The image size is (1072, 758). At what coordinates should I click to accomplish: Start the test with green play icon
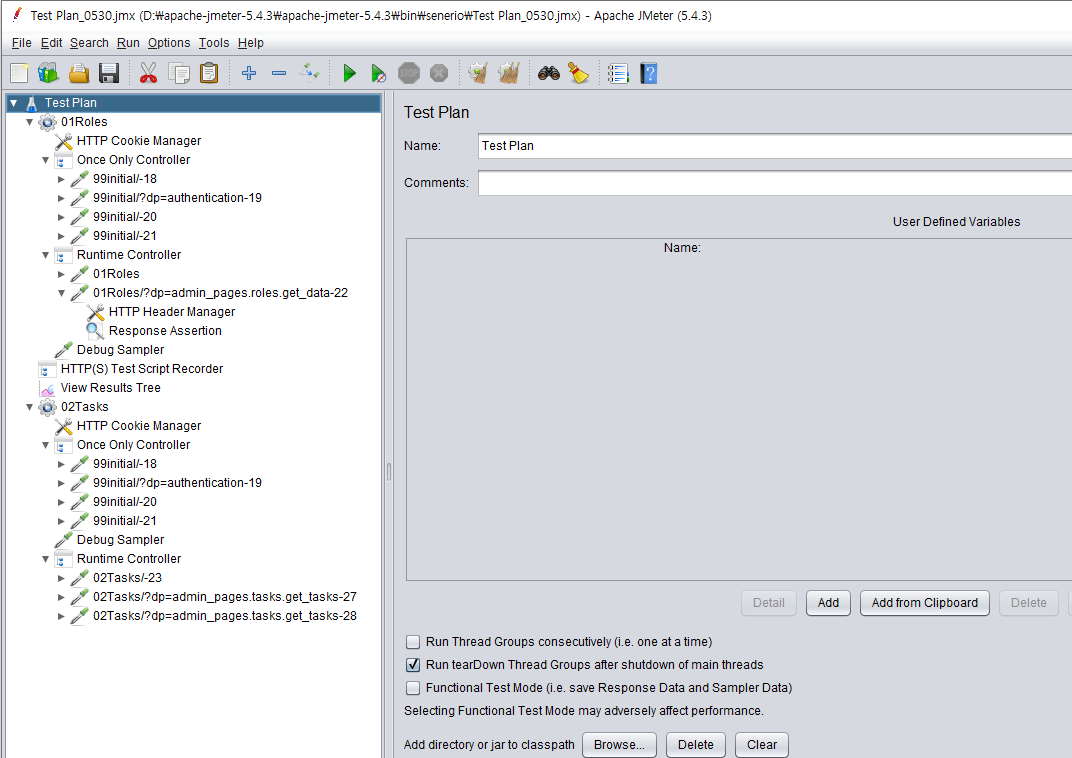pyautogui.click(x=349, y=73)
